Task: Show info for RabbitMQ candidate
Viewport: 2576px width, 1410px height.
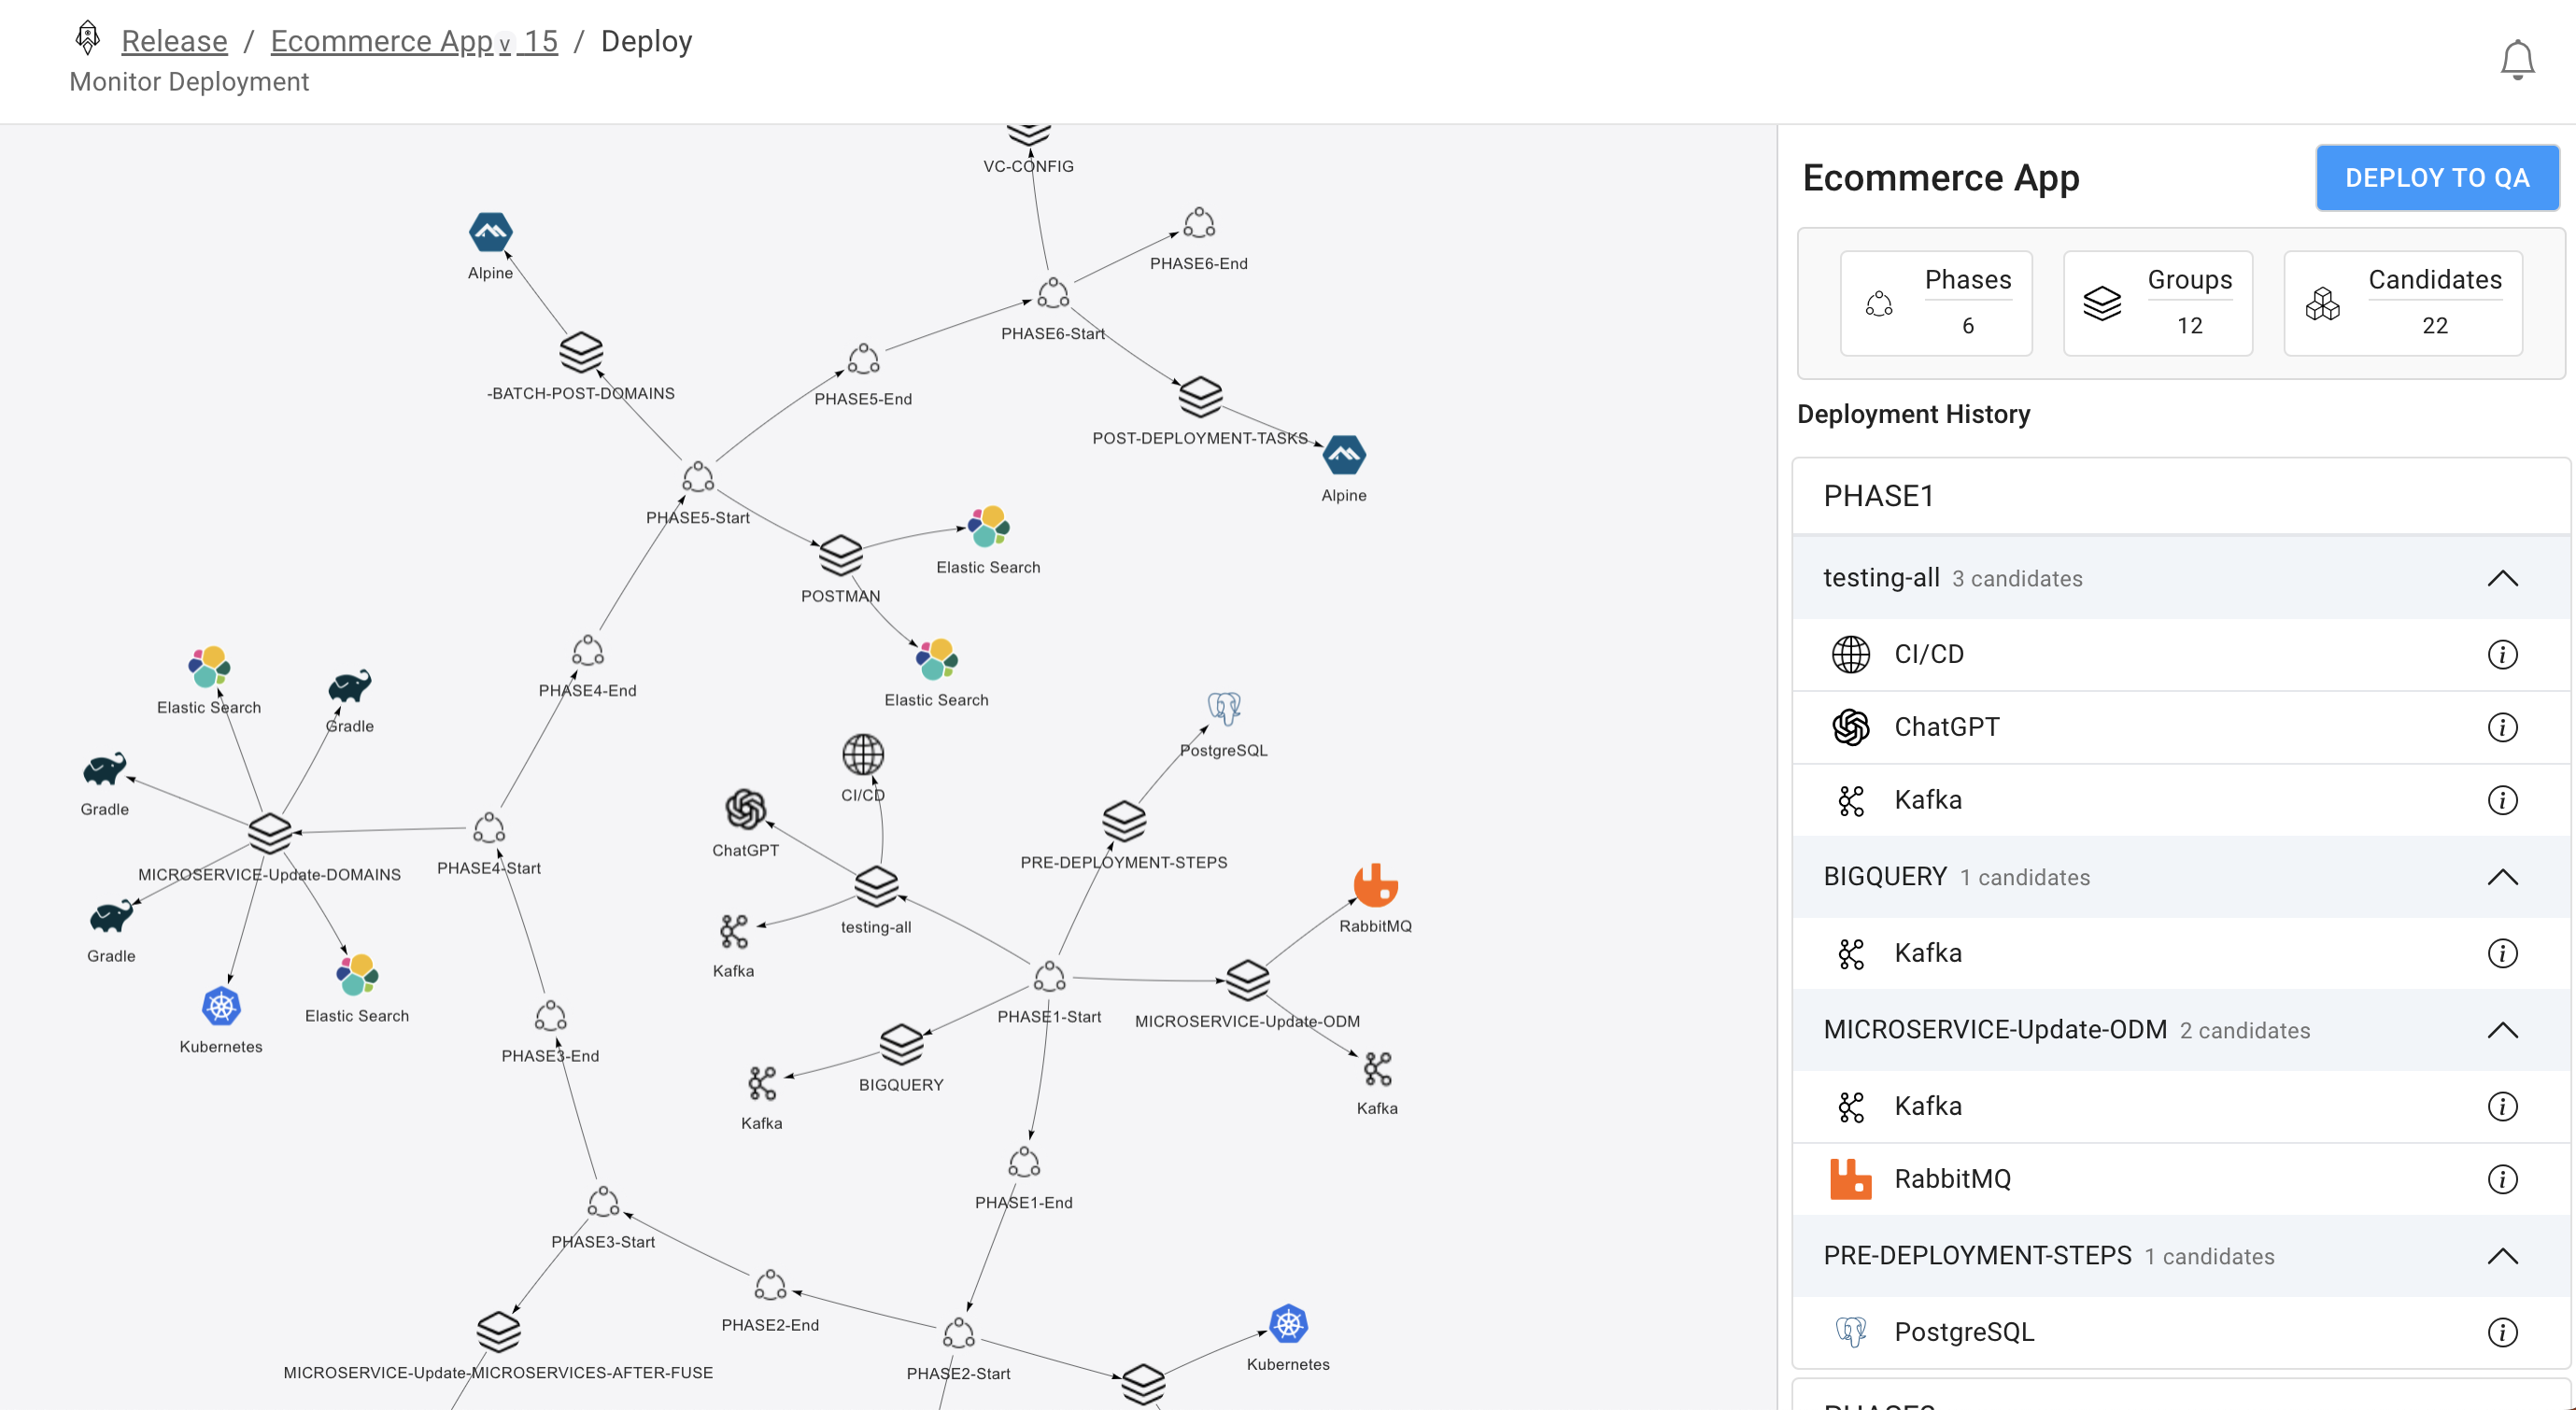Action: (2501, 1179)
